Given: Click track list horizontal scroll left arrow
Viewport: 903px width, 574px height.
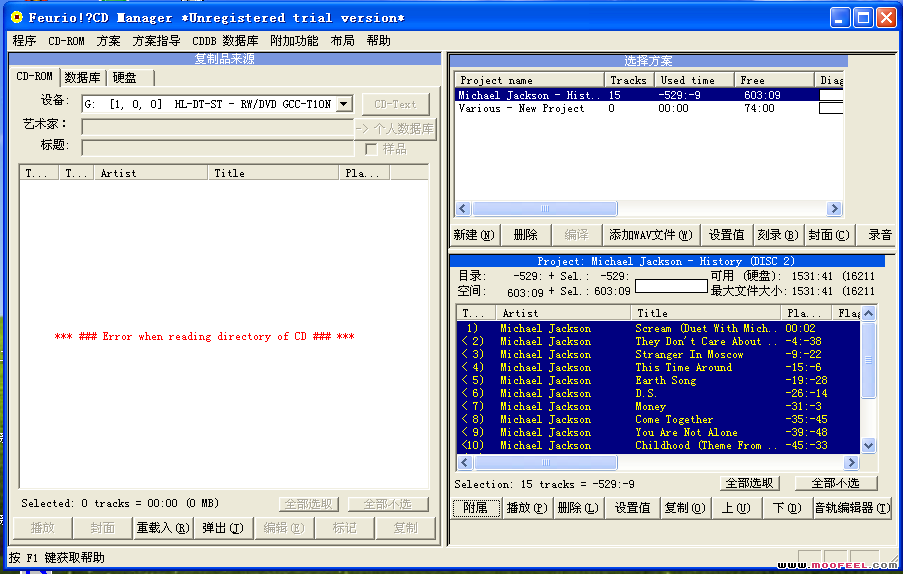Looking at the screenshot, I should coord(465,462).
